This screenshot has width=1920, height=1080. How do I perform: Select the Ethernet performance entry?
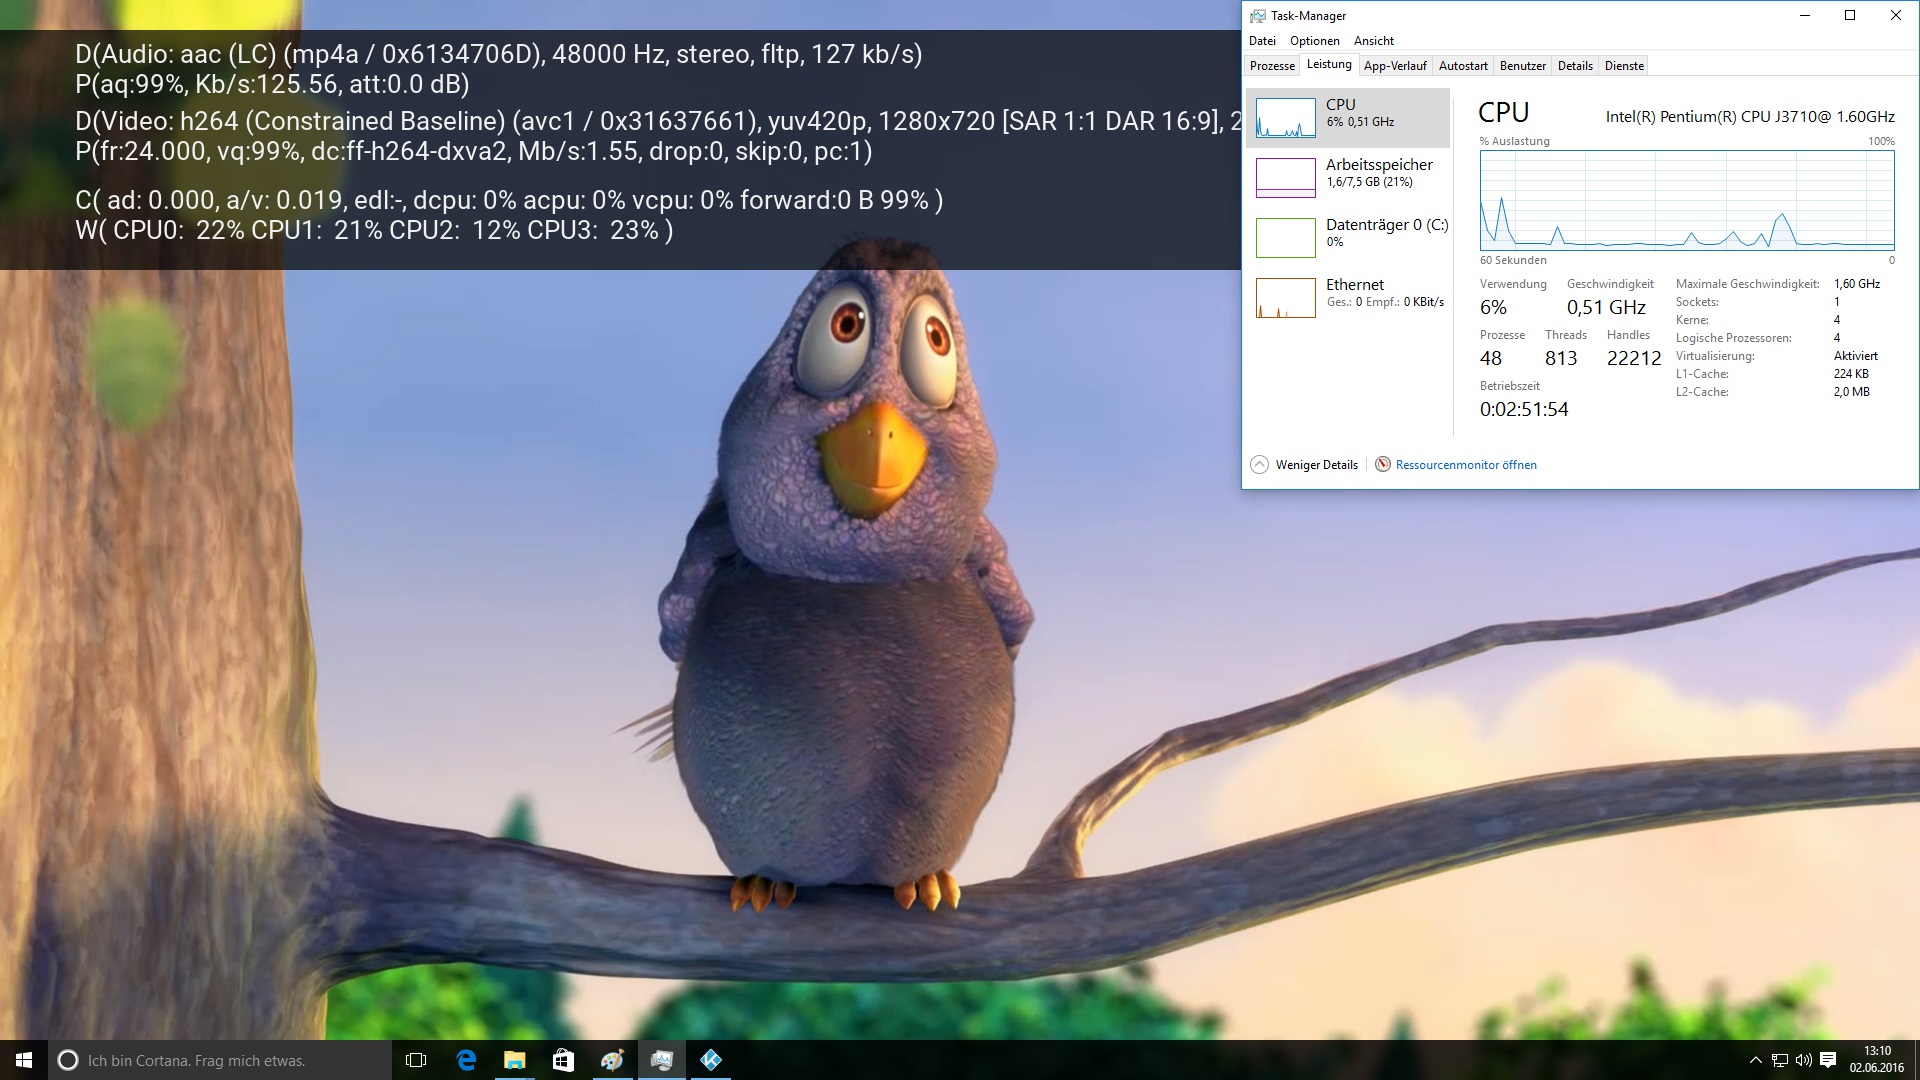click(x=1348, y=298)
